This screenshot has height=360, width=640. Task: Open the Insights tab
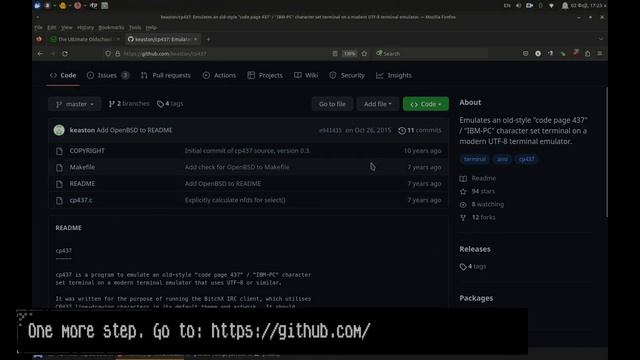point(394,75)
